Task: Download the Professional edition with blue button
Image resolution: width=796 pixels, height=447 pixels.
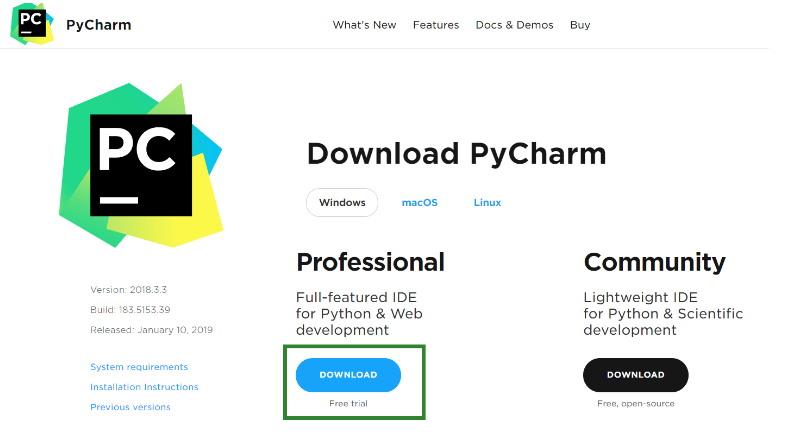Action: coord(348,375)
